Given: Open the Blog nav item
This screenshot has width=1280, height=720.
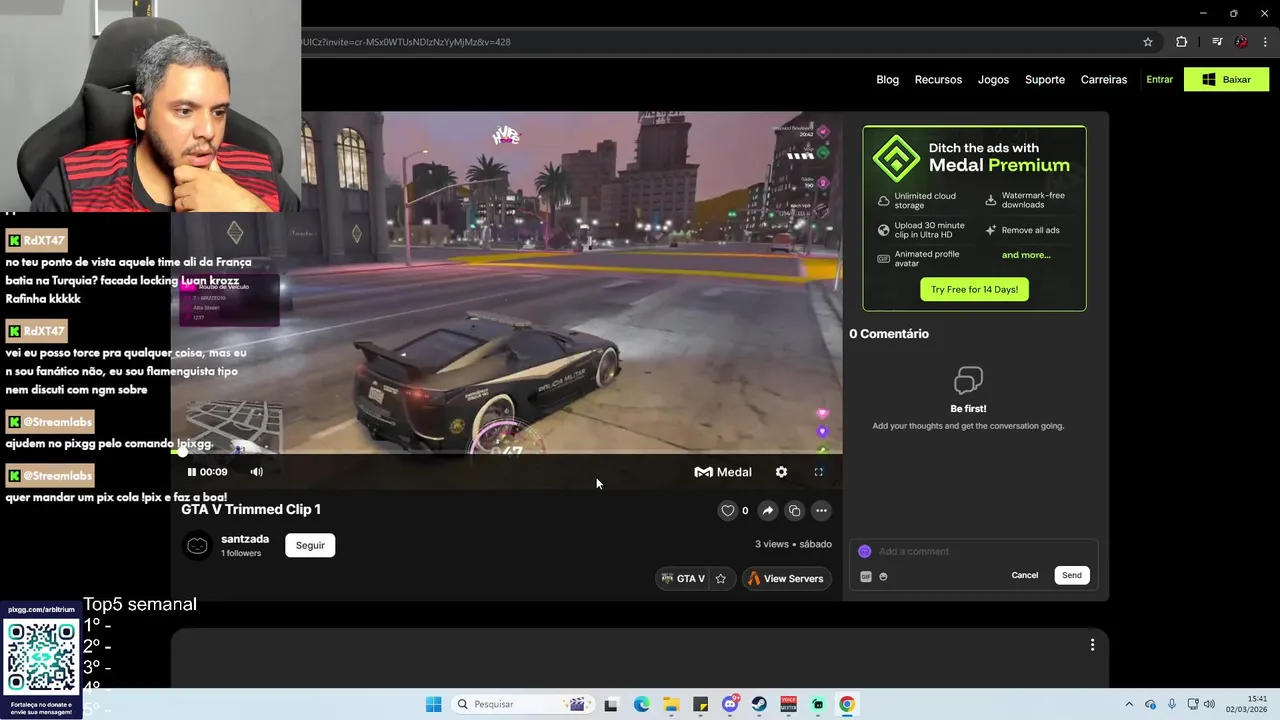Looking at the screenshot, I should (888, 80).
